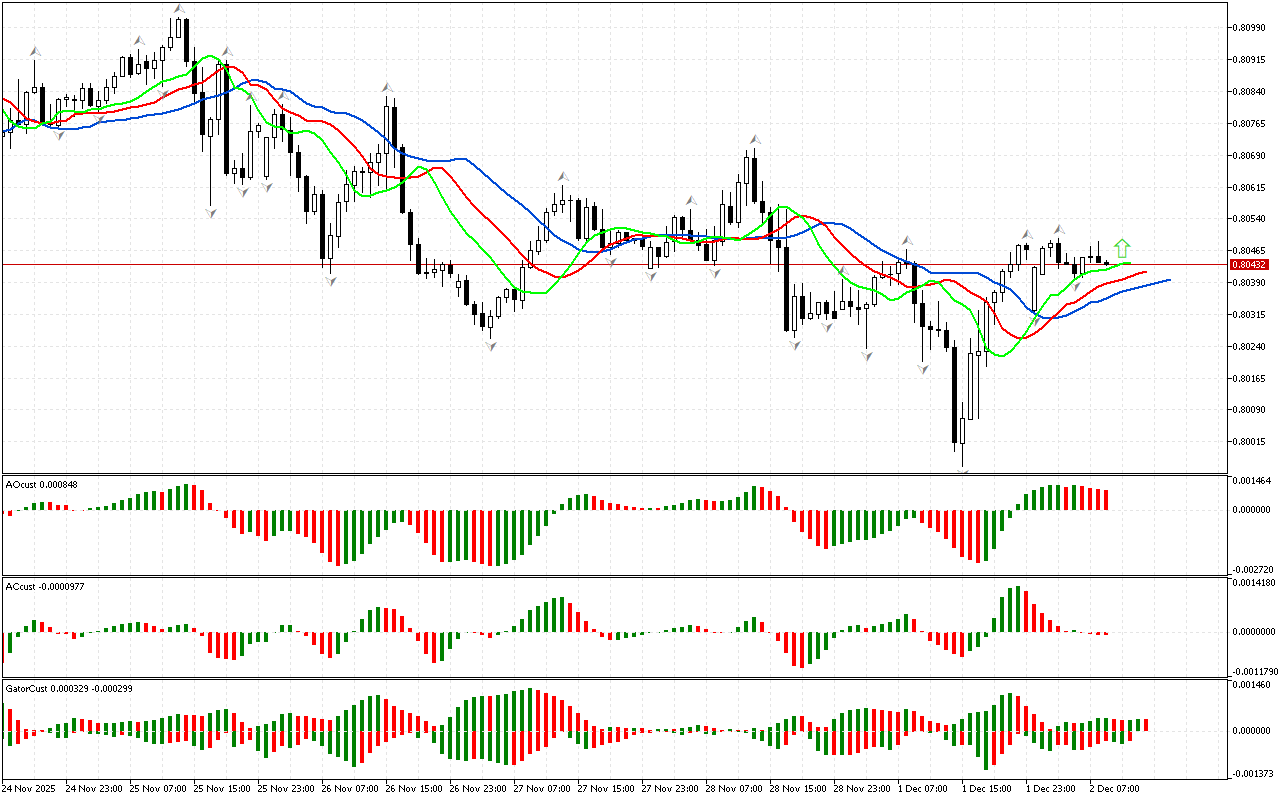Select the right tip of the red Alligator line

[x=1145, y=272]
